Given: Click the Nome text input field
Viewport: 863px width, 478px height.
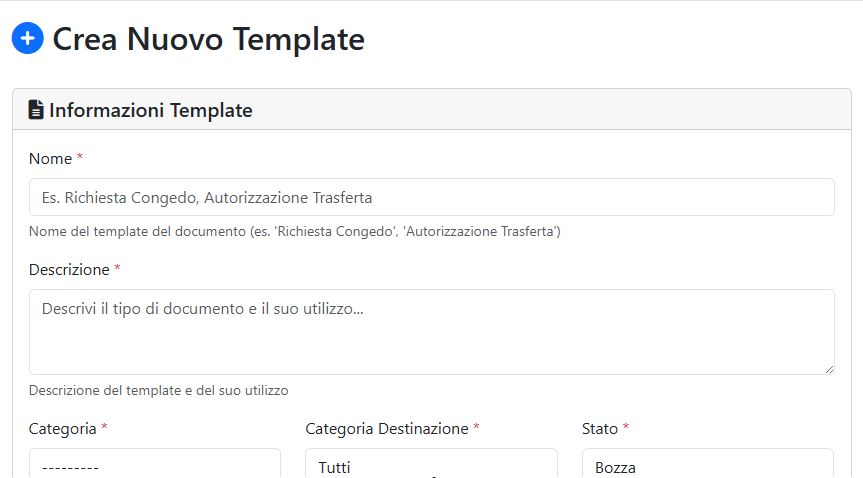Looking at the screenshot, I should coord(431,197).
